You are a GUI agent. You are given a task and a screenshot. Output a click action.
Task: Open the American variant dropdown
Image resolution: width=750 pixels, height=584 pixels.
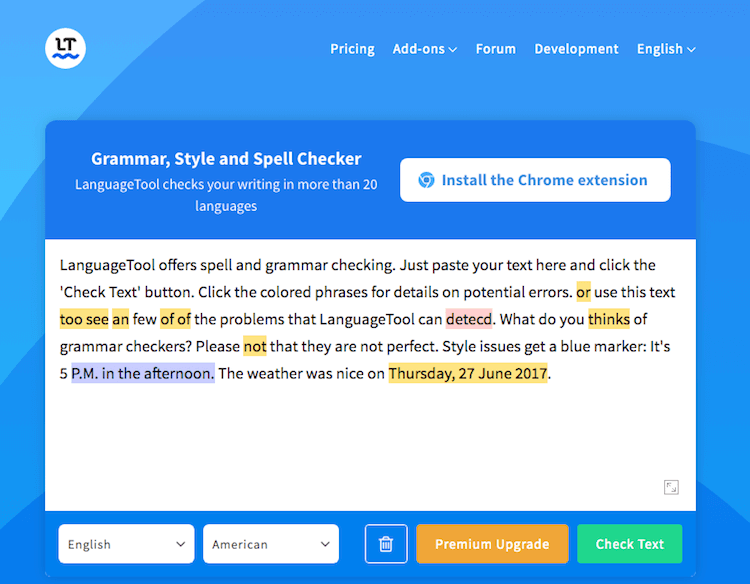click(x=271, y=544)
